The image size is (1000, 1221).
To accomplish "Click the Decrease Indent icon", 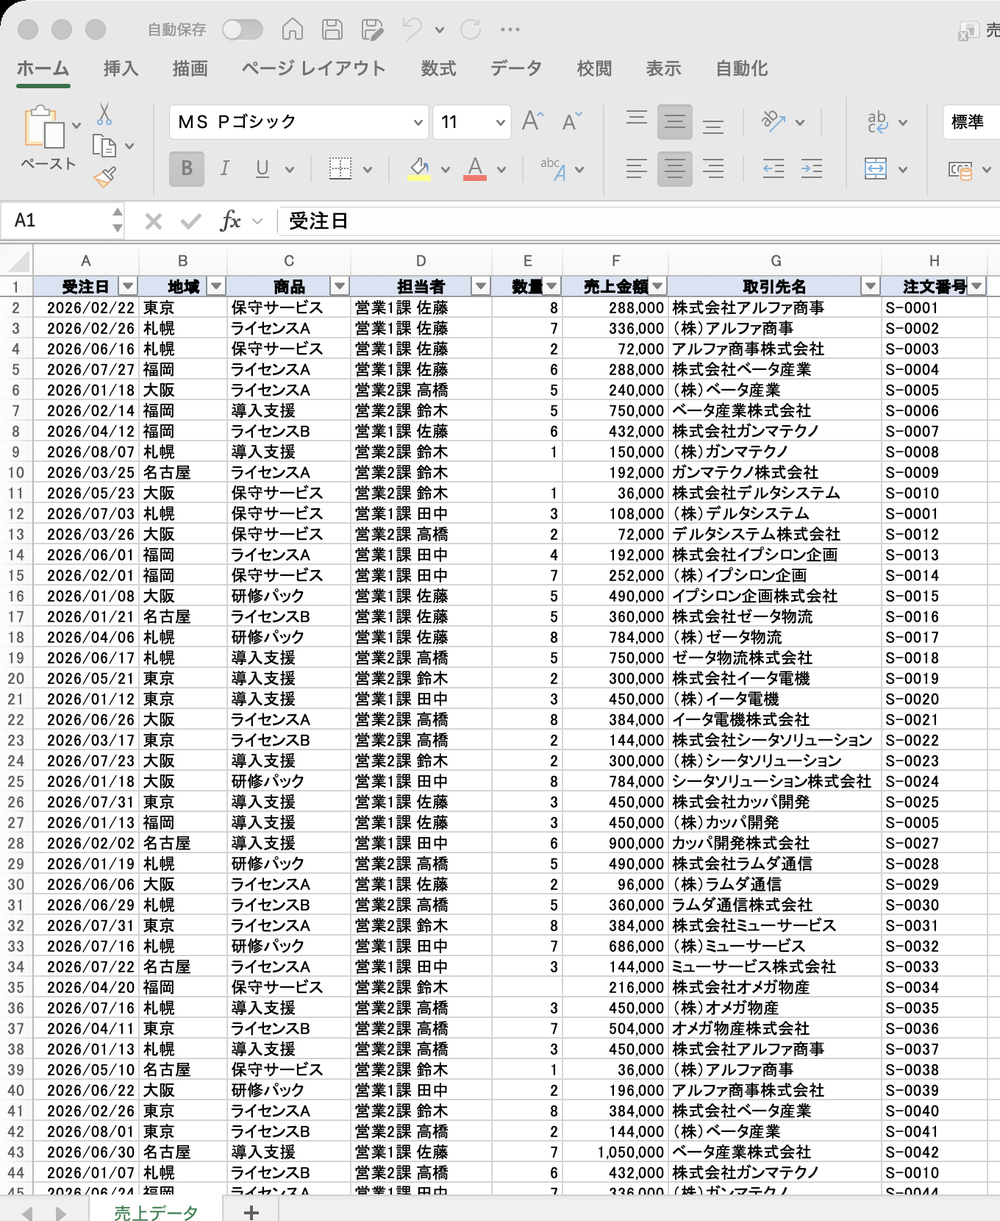I will pyautogui.click(x=773, y=169).
